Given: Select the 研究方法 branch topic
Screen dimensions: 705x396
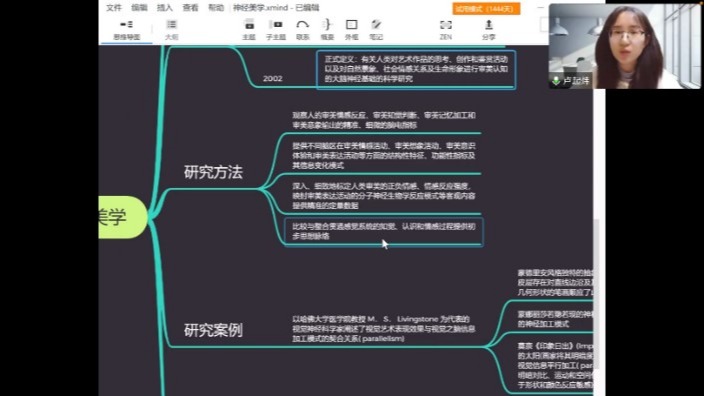Looking at the screenshot, I should [x=213, y=172].
